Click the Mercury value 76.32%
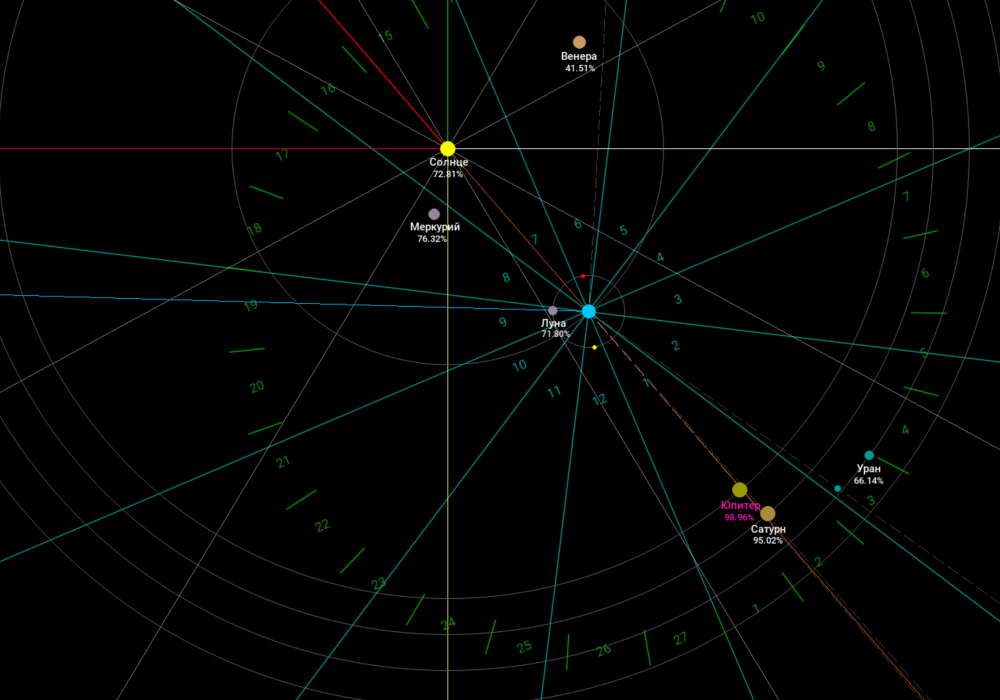This screenshot has height=700, width=1000. [432, 239]
